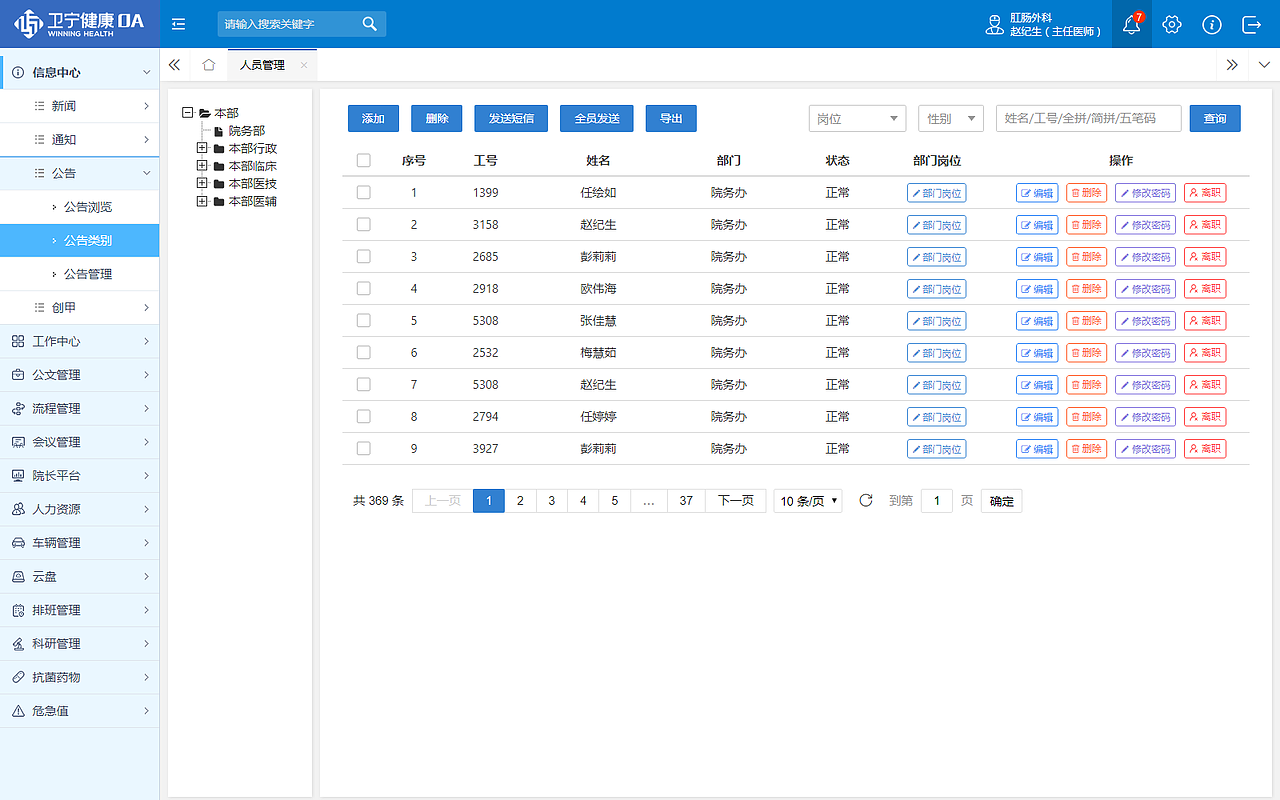Check the checkbox for 任绘如 row
The width and height of the screenshot is (1280, 800).
point(363,192)
